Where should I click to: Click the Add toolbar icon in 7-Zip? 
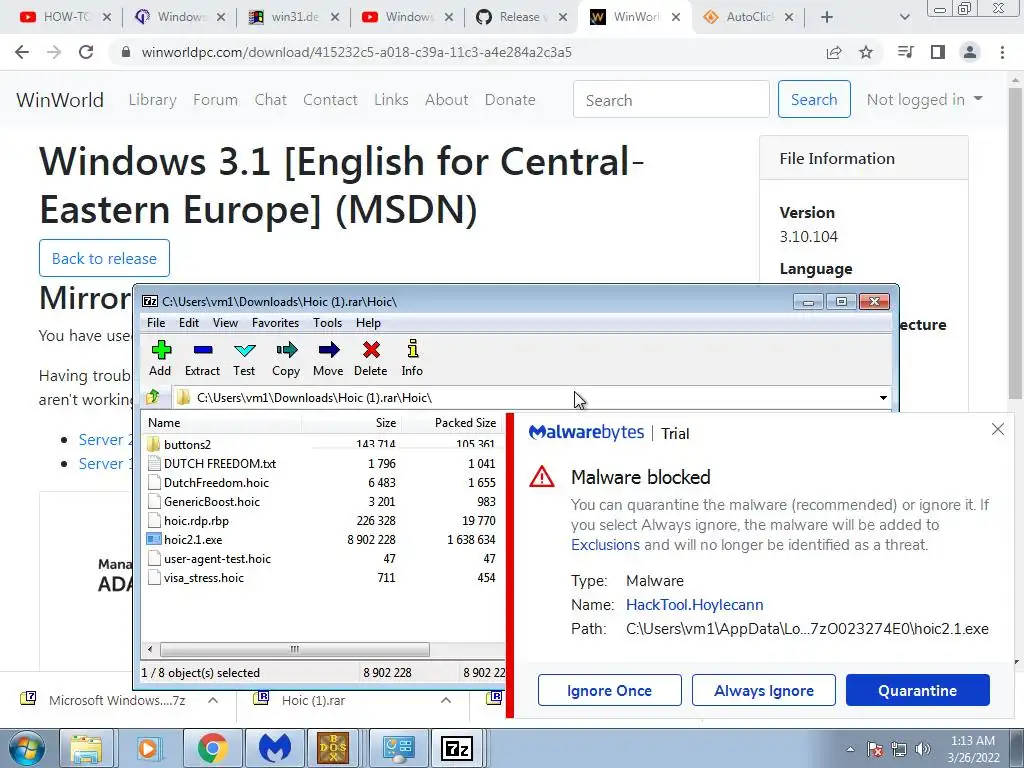pos(161,357)
